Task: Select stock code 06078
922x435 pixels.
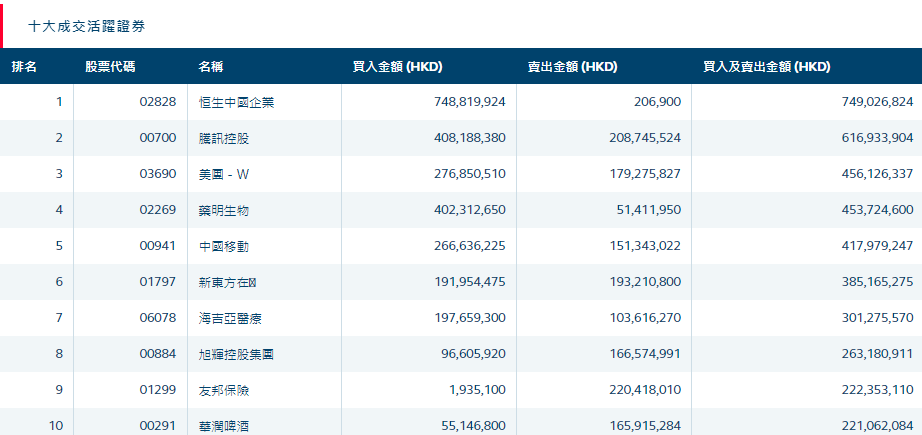Action: tap(158, 318)
